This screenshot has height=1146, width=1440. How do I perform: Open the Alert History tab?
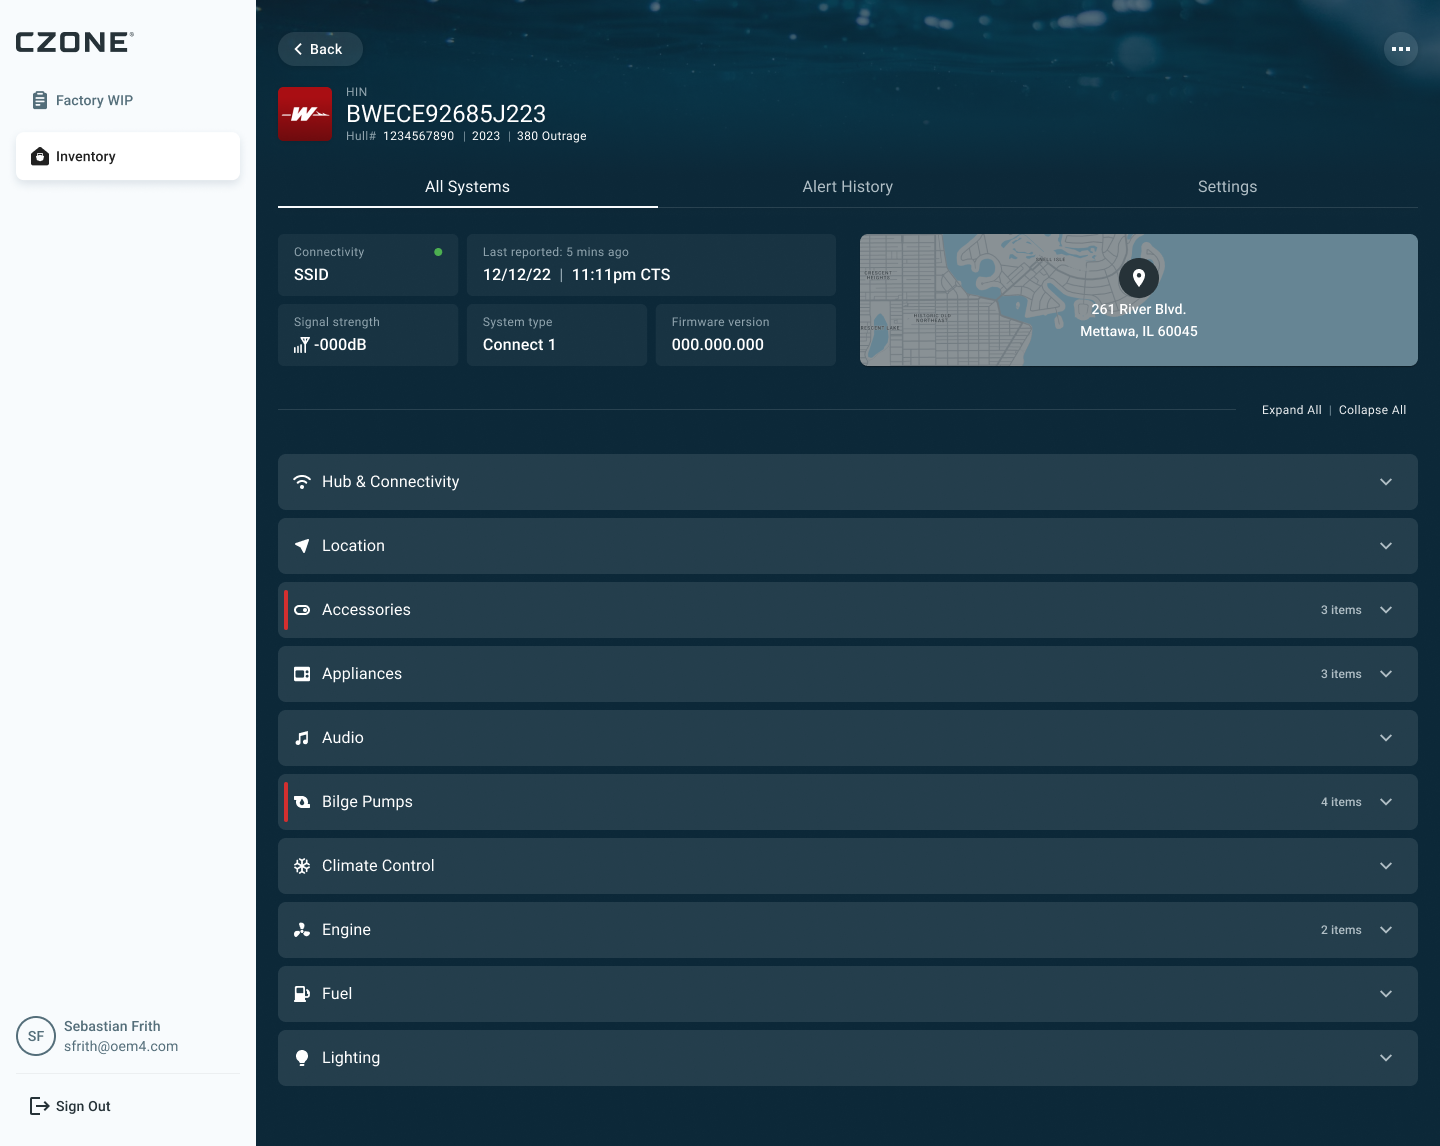(x=848, y=187)
